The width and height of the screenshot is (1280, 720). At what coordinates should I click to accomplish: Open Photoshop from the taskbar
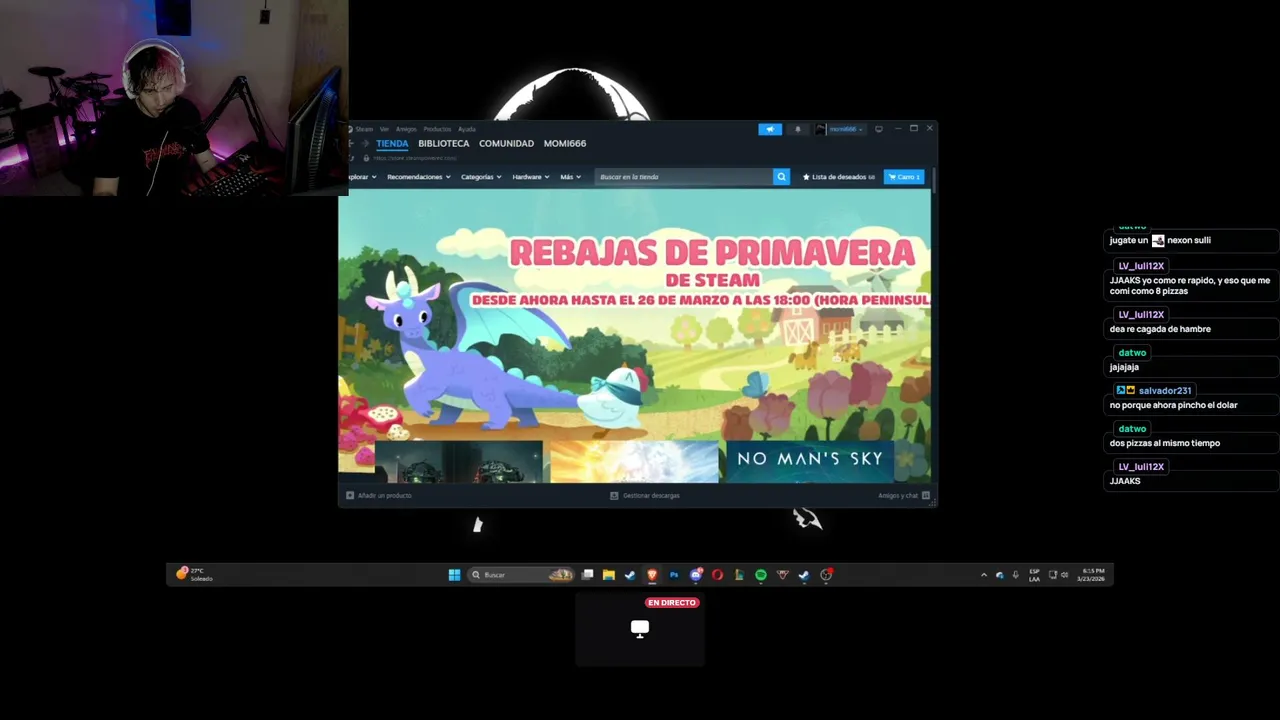pos(674,575)
